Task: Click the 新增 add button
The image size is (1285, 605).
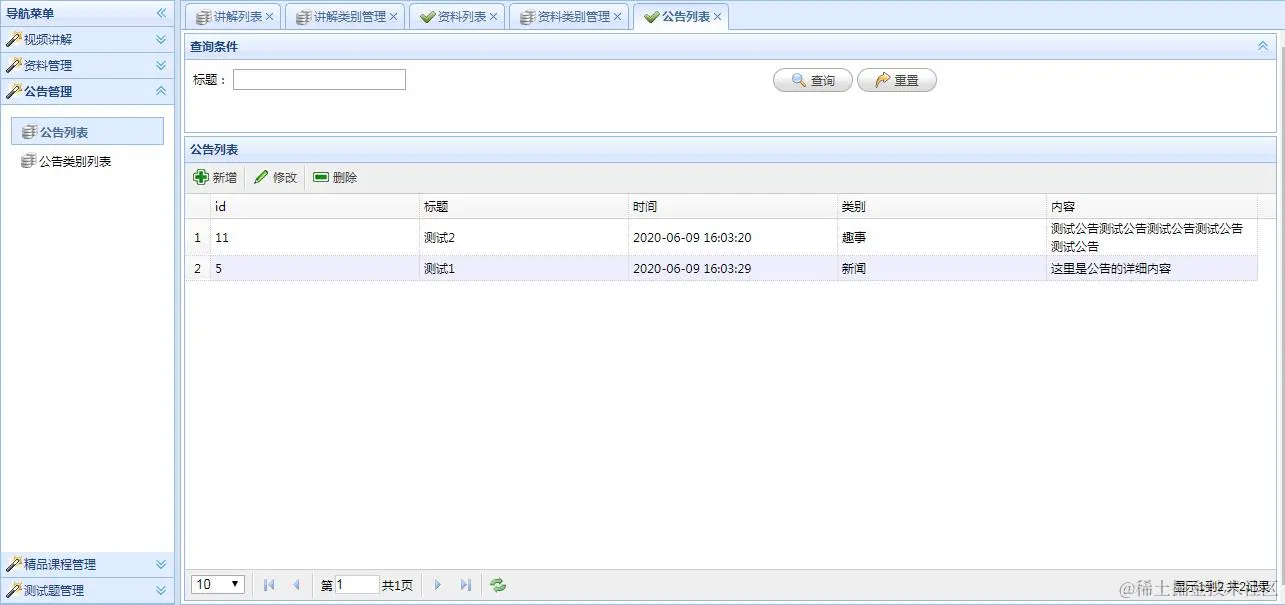Action: (215, 177)
